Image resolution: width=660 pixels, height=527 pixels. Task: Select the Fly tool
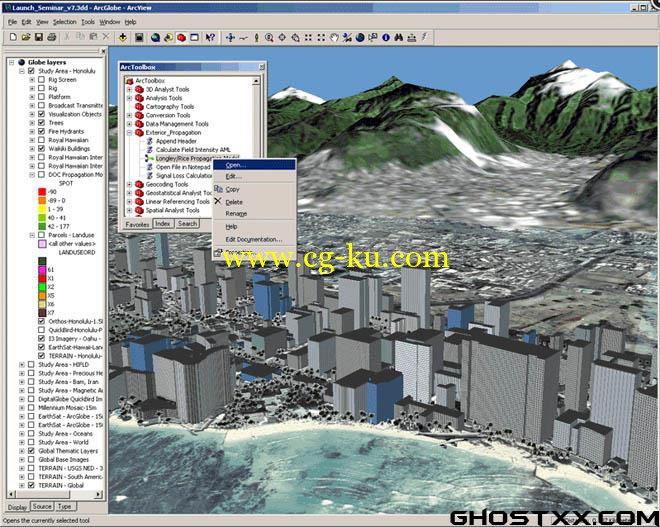click(x=243, y=37)
